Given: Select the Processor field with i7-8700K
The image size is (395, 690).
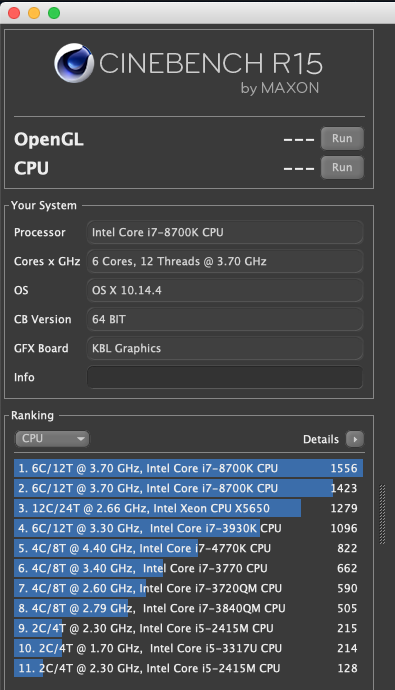Looking at the screenshot, I should pyautogui.click(x=225, y=232).
